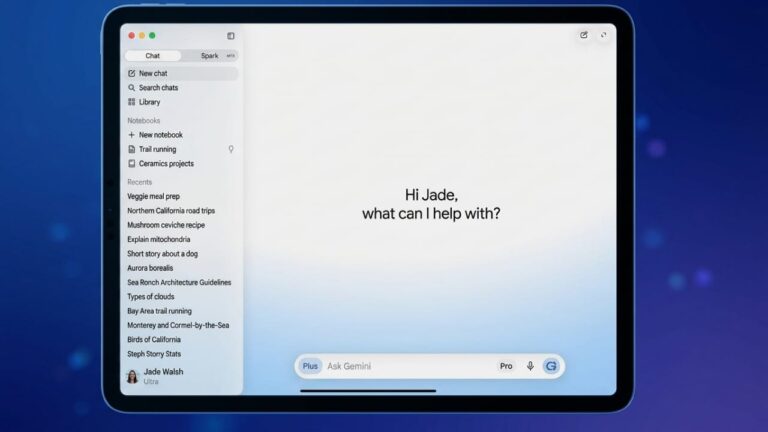Click the Plus button in prompt bar

pos(310,366)
